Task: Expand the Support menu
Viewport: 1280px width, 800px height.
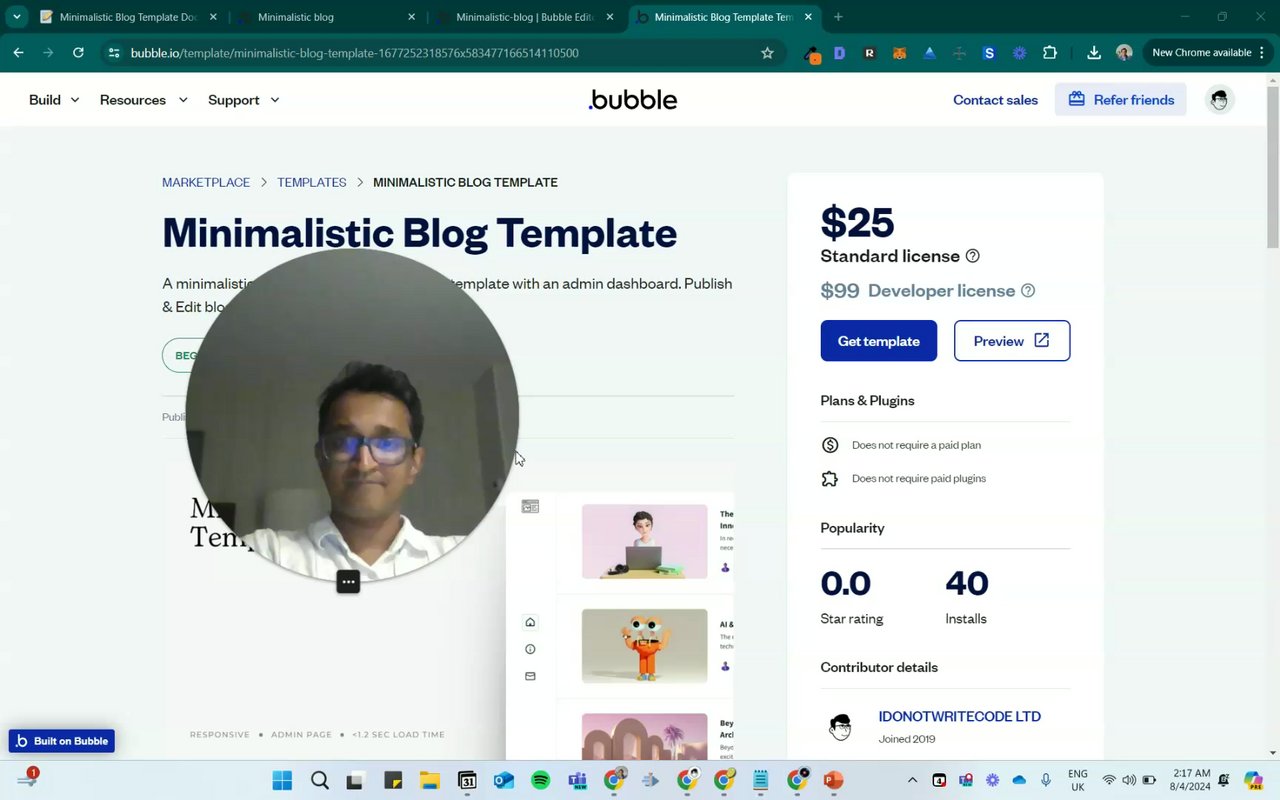Action: pyautogui.click(x=244, y=100)
